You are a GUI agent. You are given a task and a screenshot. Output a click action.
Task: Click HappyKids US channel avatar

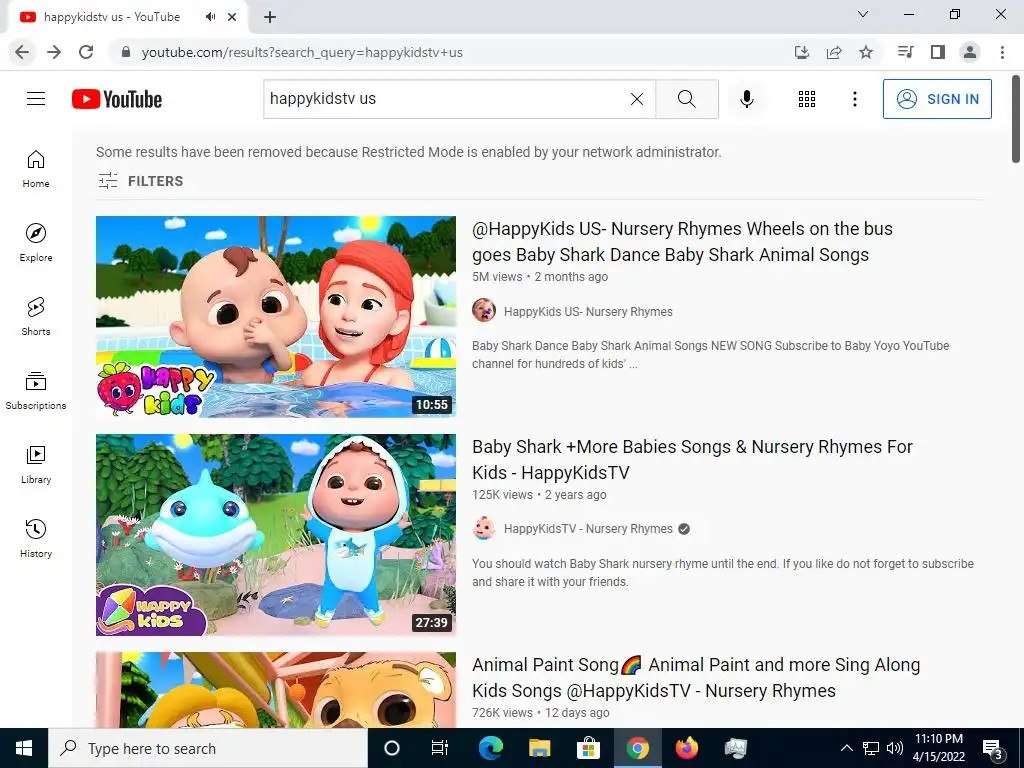[x=484, y=310]
